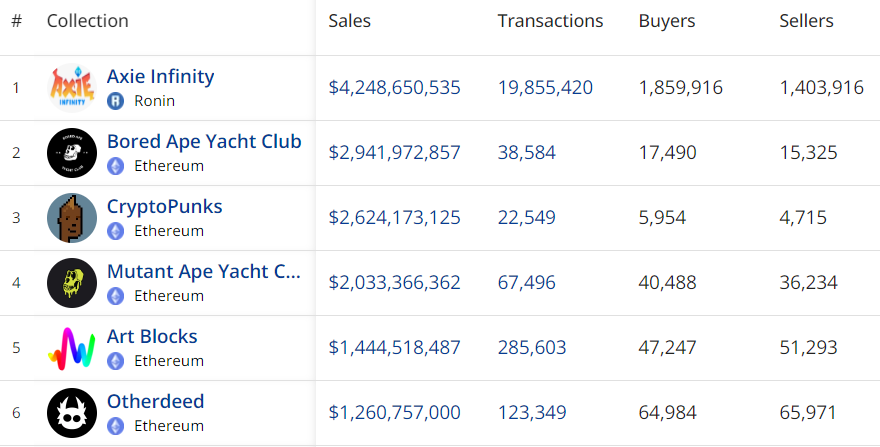This screenshot has height=447, width=880.
Task: Sort table by Buyers column header
Action: click(667, 21)
